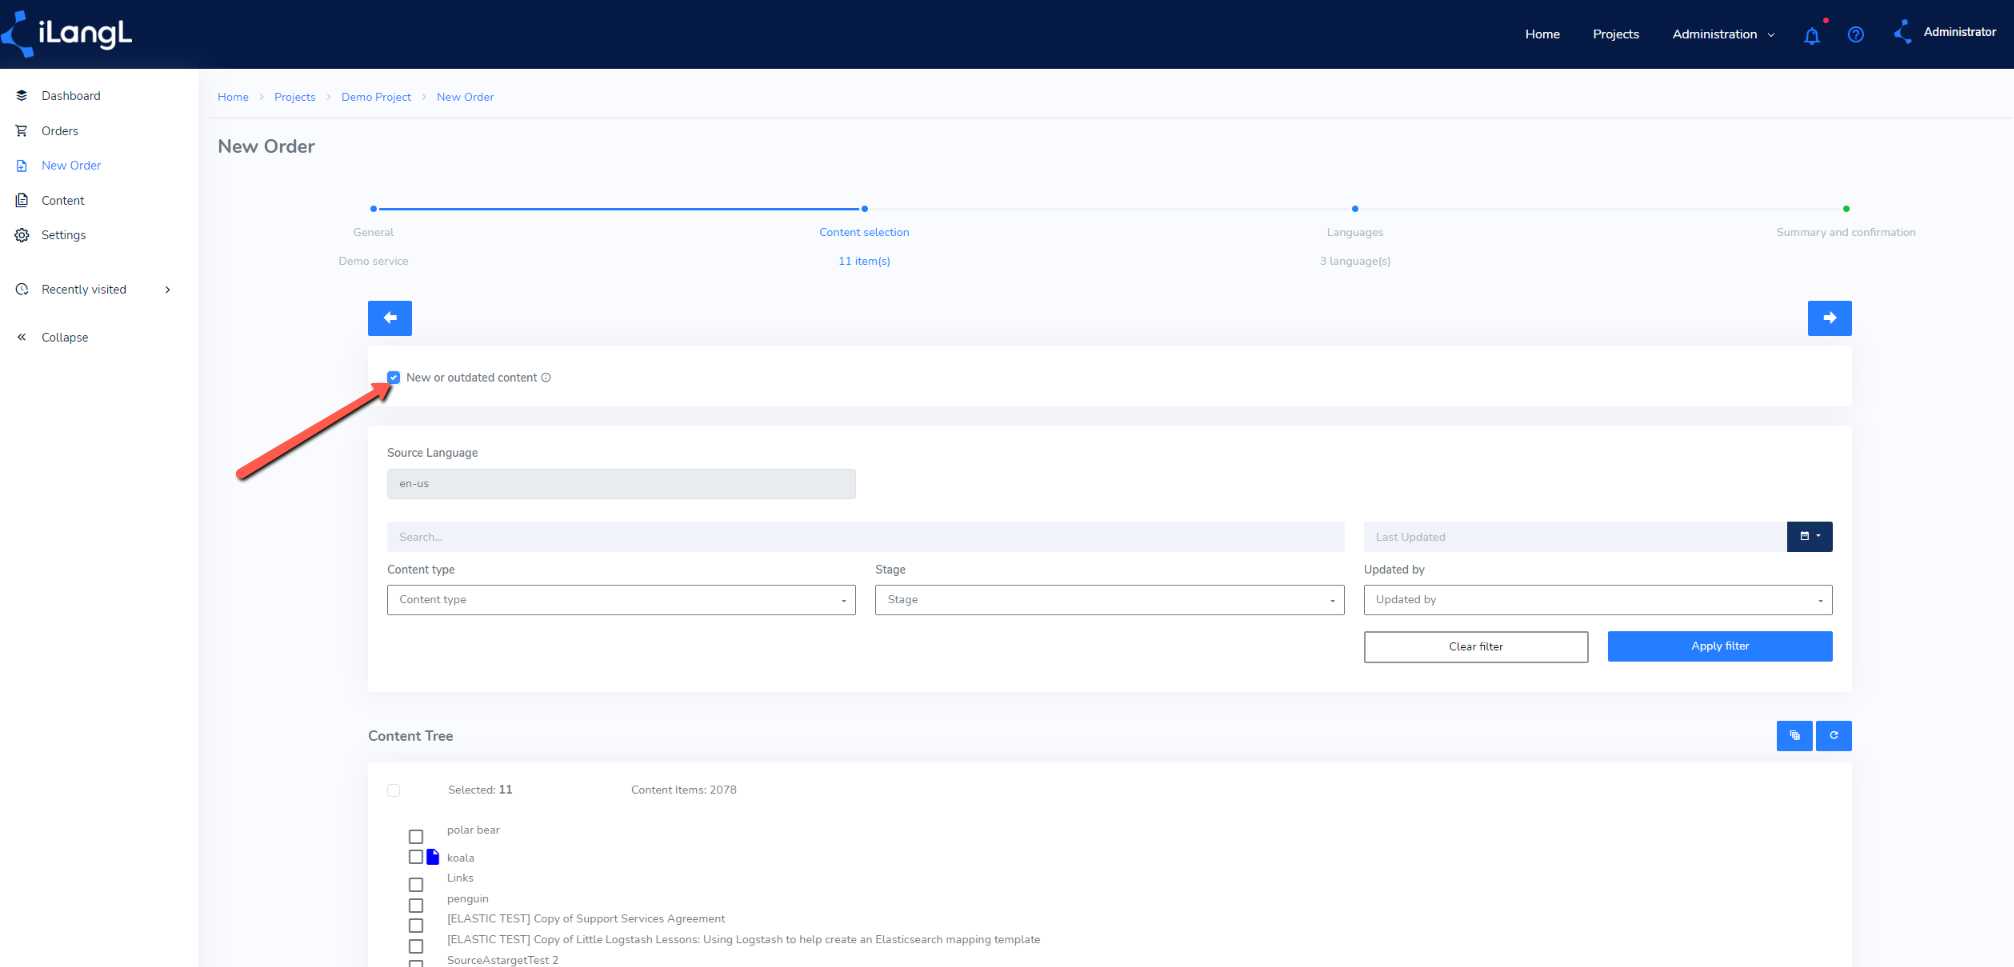The height and width of the screenshot is (967, 2014).
Task: Refresh the Content Tree
Action: (x=1834, y=736)
